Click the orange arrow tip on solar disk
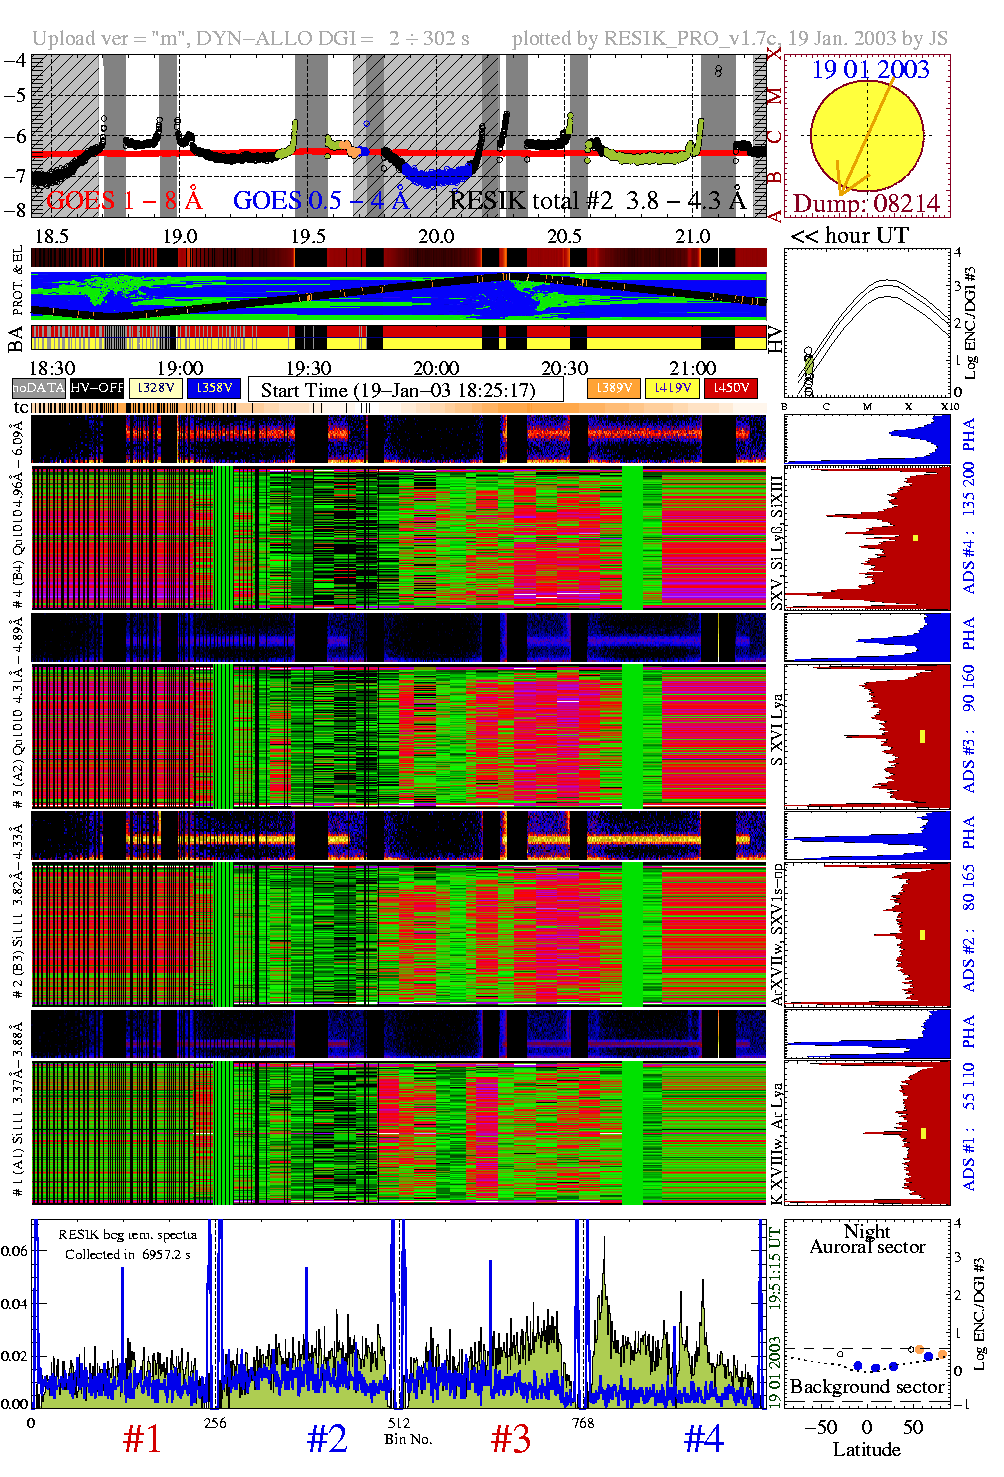Screen dimensions: 1004x1477 pyautogui.click(x=842, y=192)
